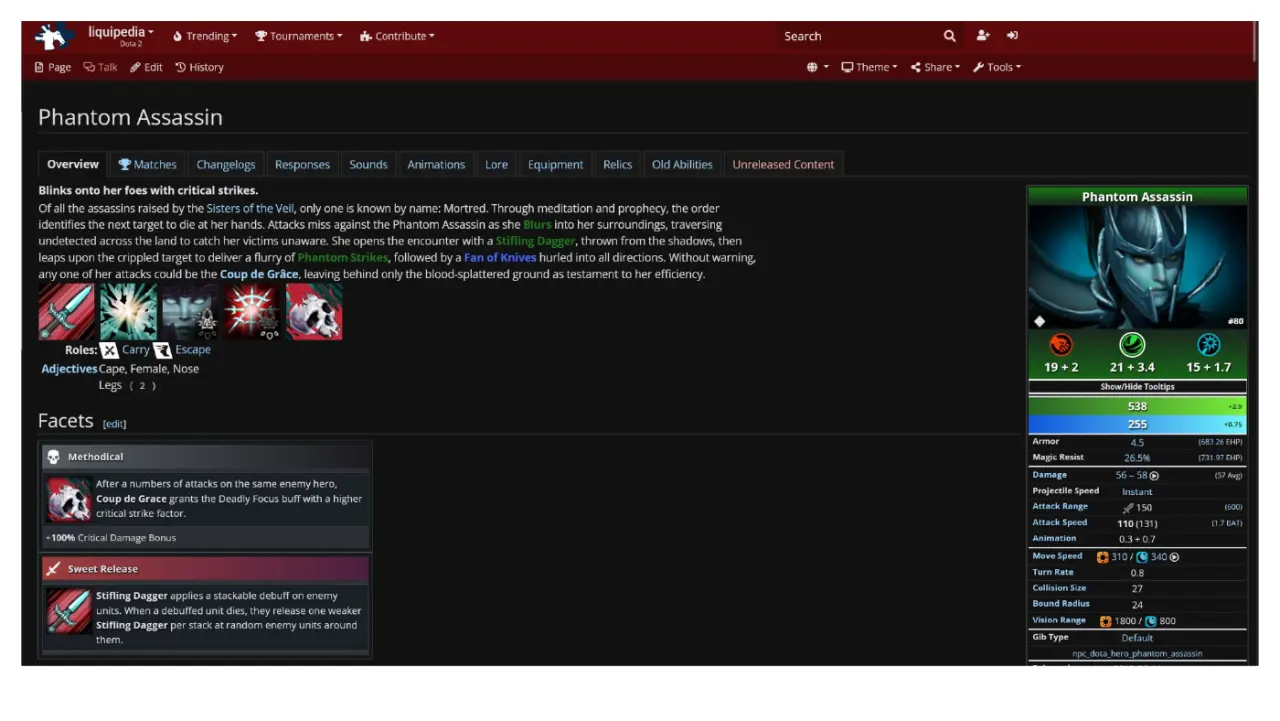Viewport: 1280px width, 721px height.
Task: Switch to the Changelogs tab
Action: click(x=226, y=165)
